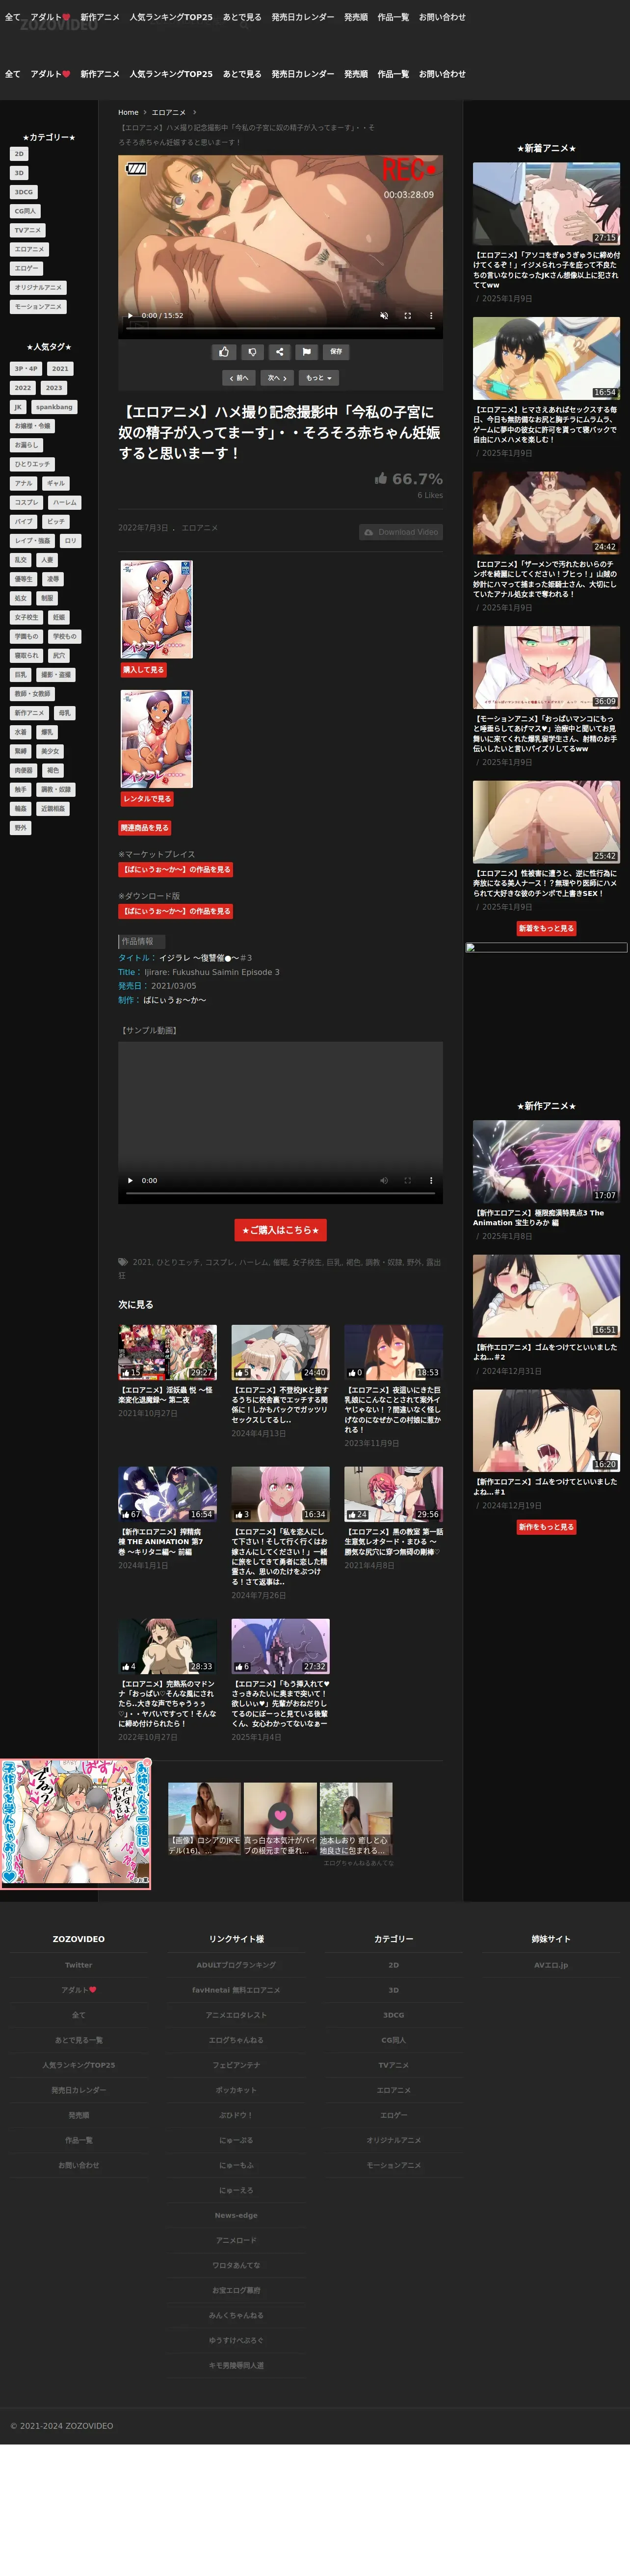
Task: Play the main video in the top player
Action: pos(130,315)
